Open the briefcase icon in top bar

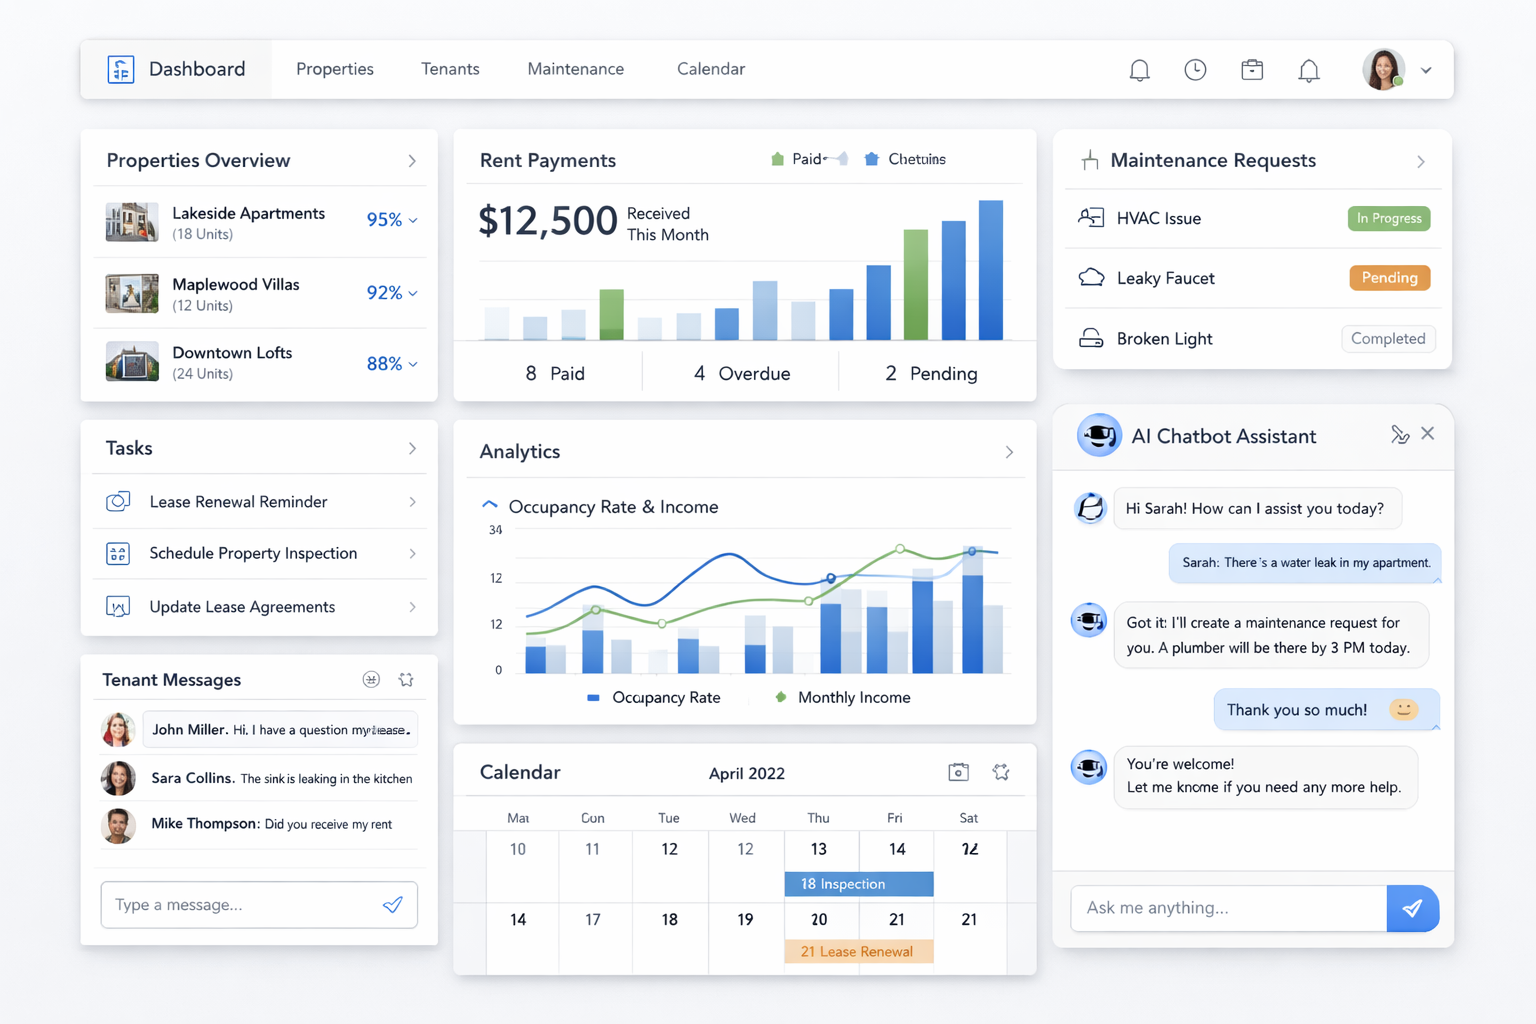1252,70
